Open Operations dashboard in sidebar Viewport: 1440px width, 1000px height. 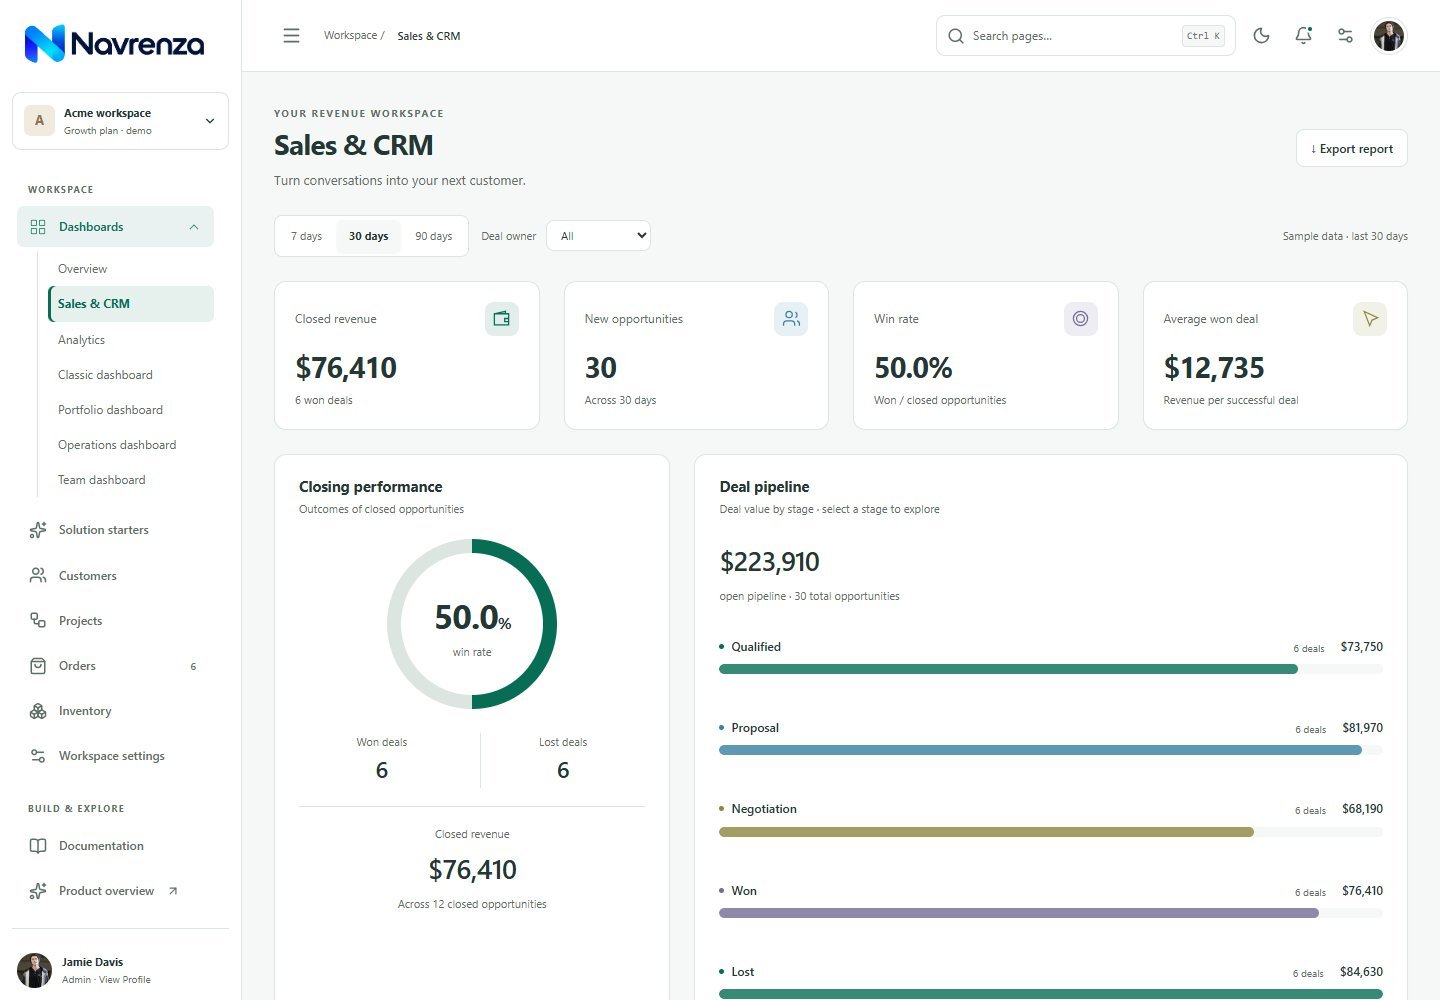pos(131,445)
